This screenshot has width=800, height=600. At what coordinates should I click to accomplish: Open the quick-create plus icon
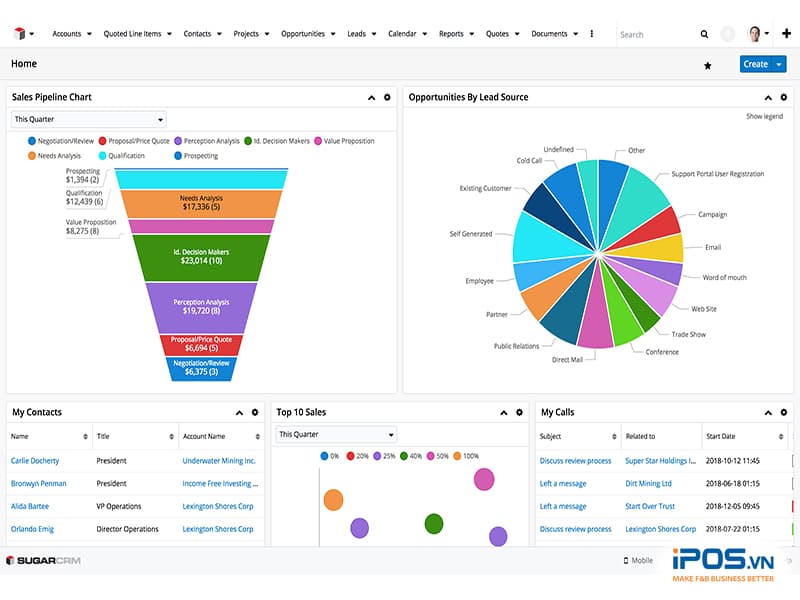tap(787, 33)
